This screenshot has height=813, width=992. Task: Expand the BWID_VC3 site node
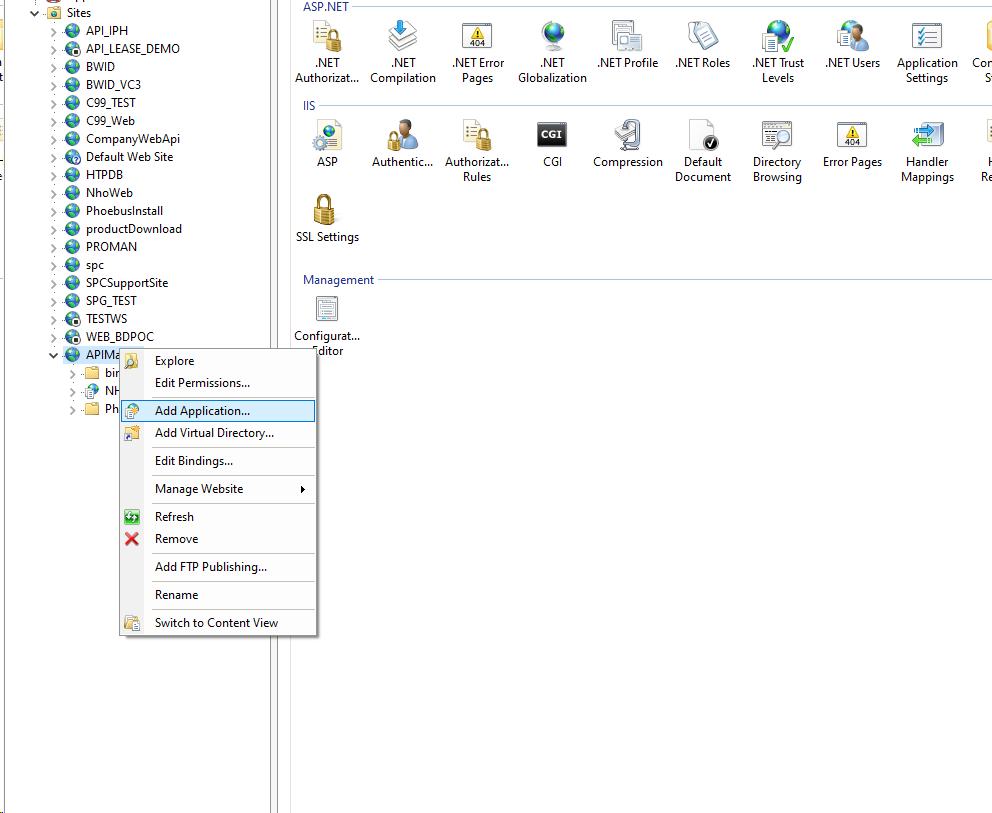54,85
